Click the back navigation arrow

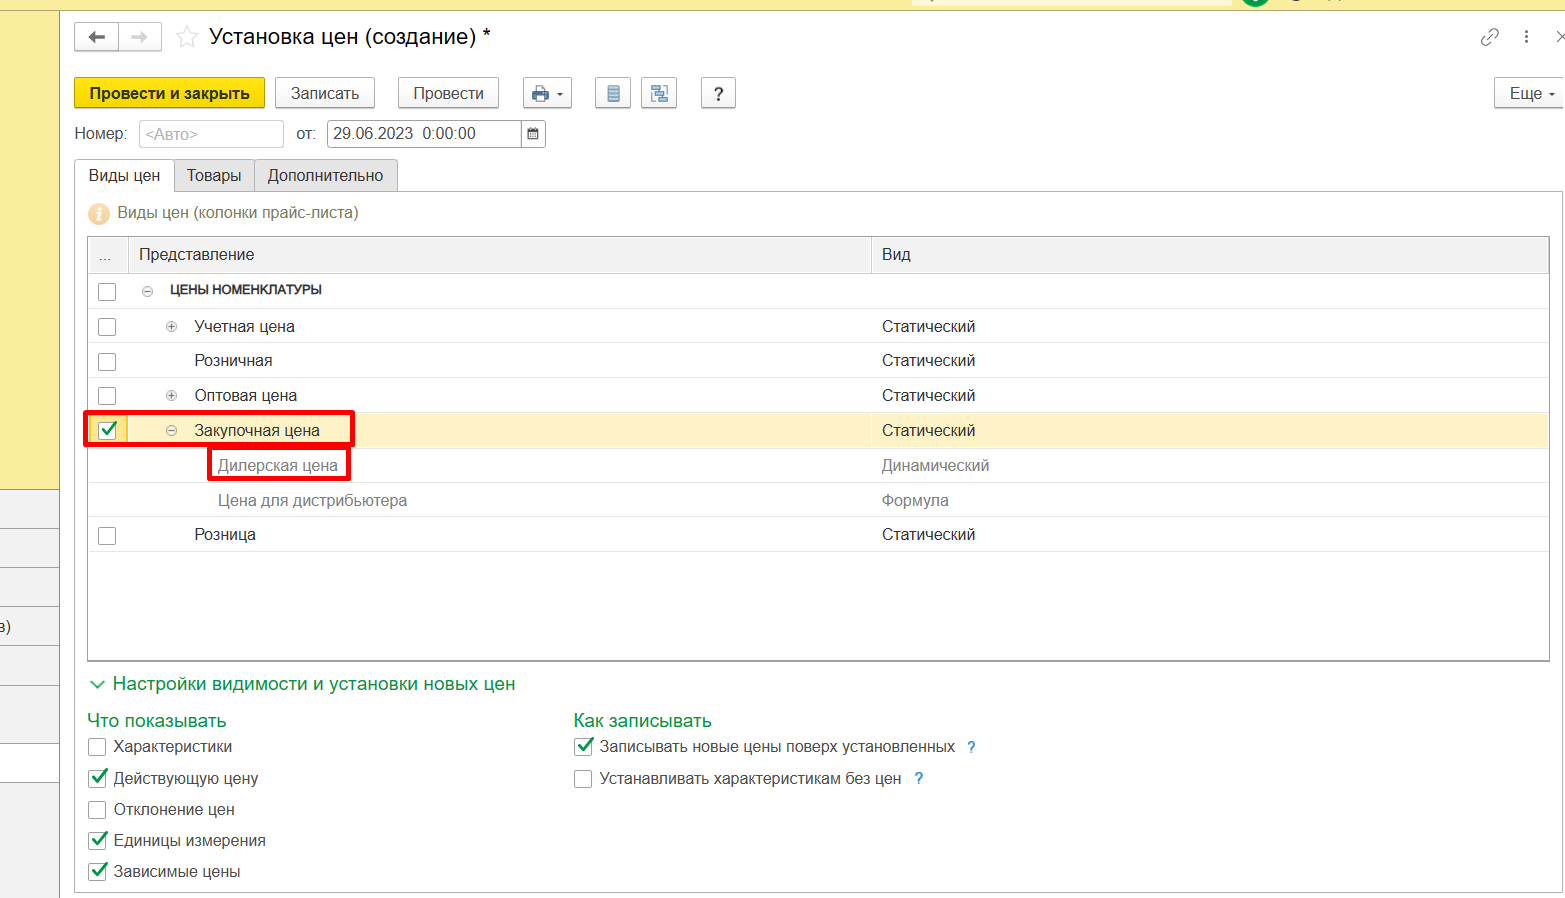[x=96, y=37]
